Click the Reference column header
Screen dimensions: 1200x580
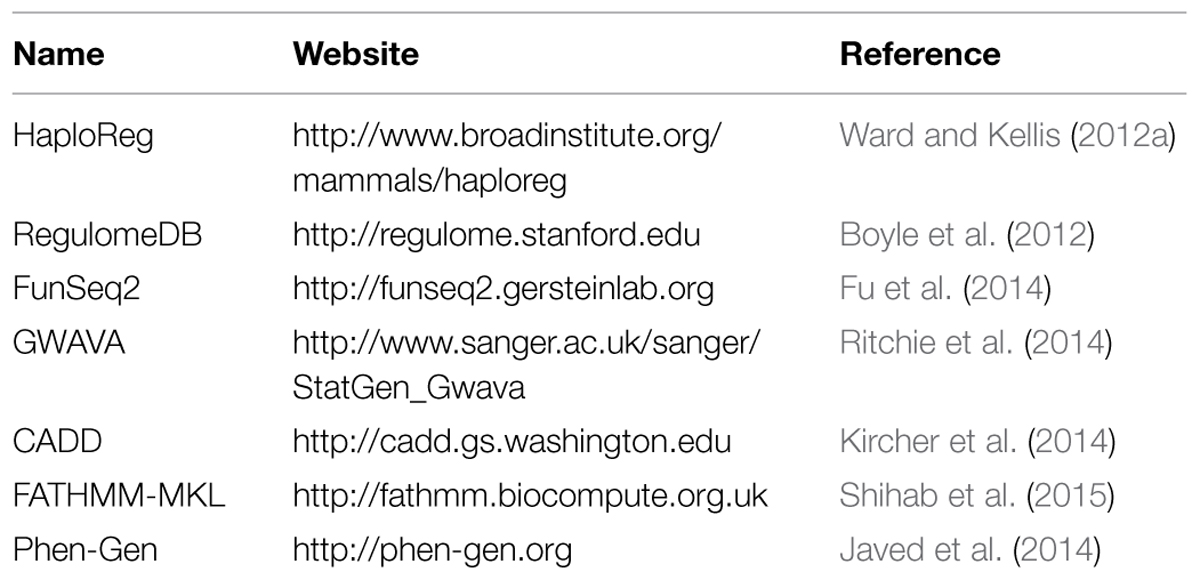920,54
